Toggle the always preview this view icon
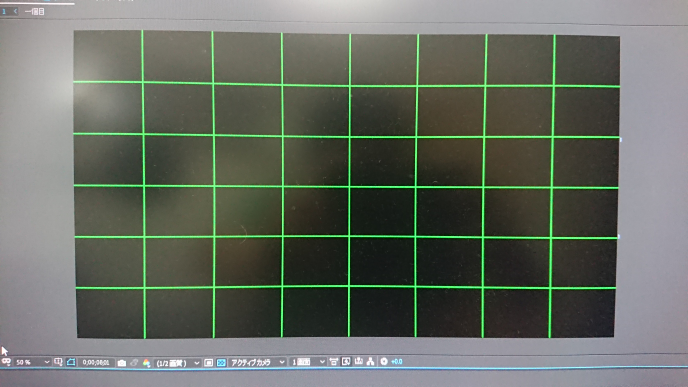The image size is (688, 387). point(6,362)
